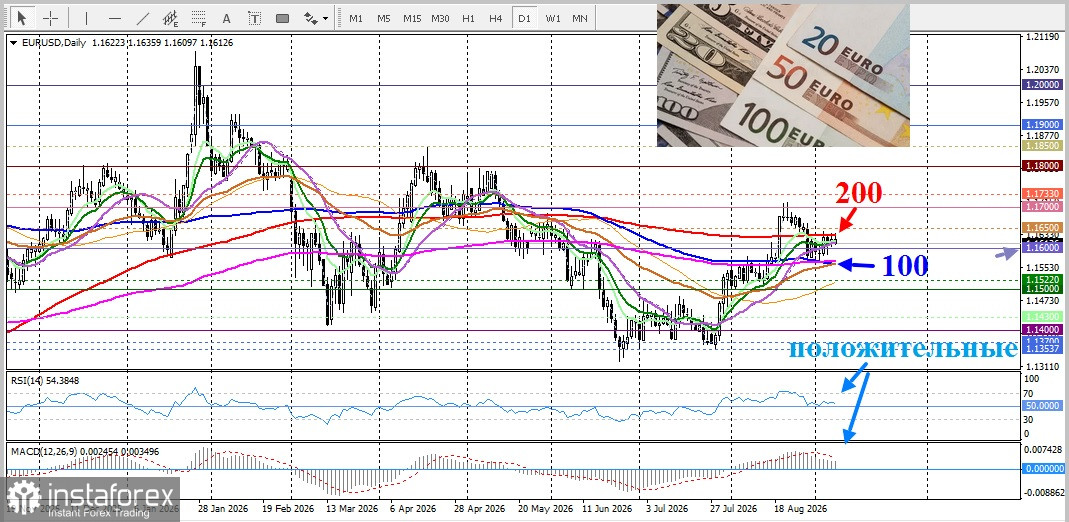
Task: Click the 1.16000 price level label
Action: click(1043, 248)
